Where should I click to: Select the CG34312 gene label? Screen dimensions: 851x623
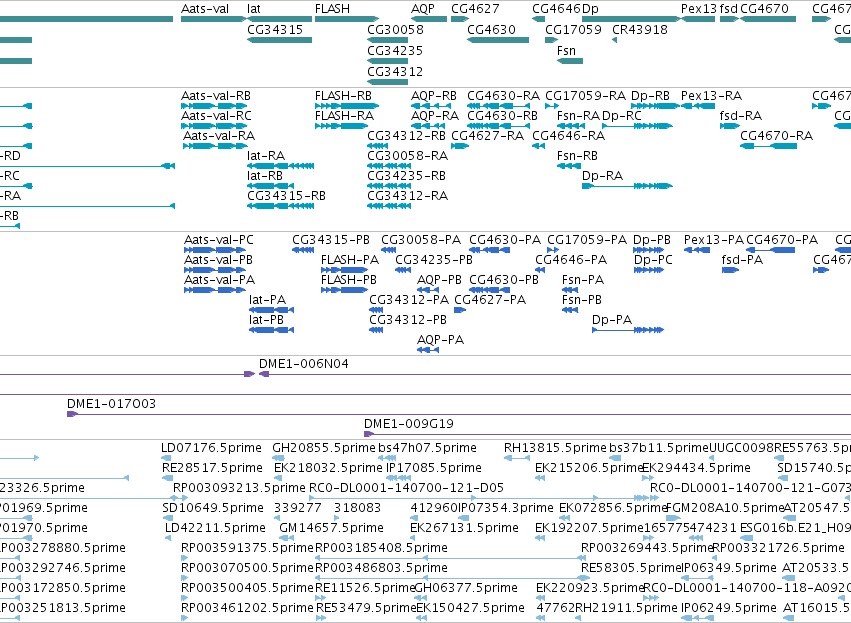click(395, 72)
